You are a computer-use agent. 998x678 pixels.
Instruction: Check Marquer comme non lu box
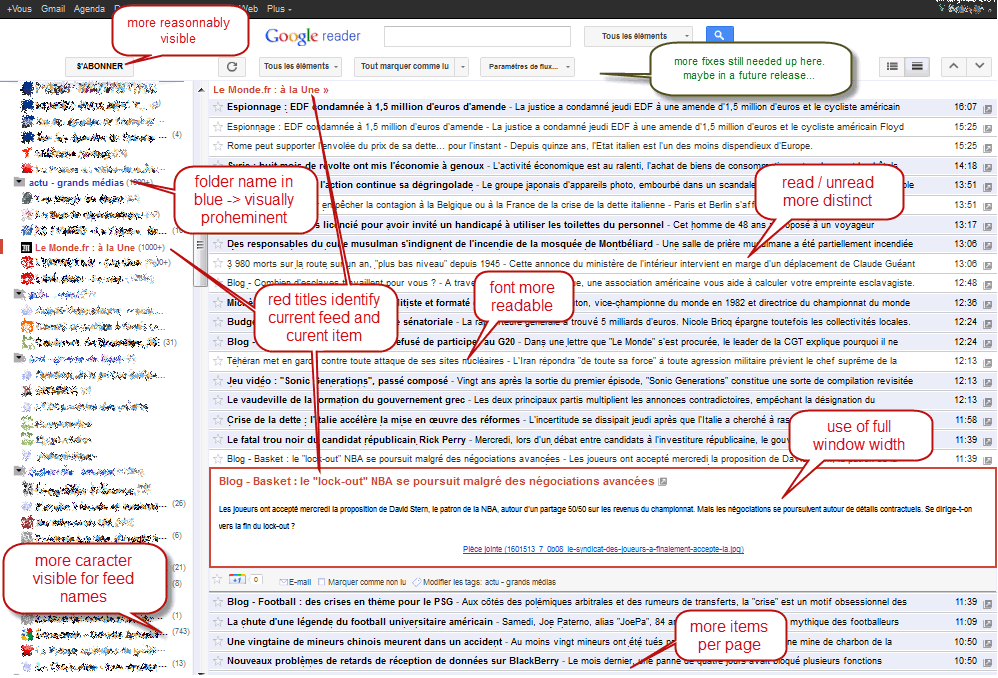pos(321,582)
